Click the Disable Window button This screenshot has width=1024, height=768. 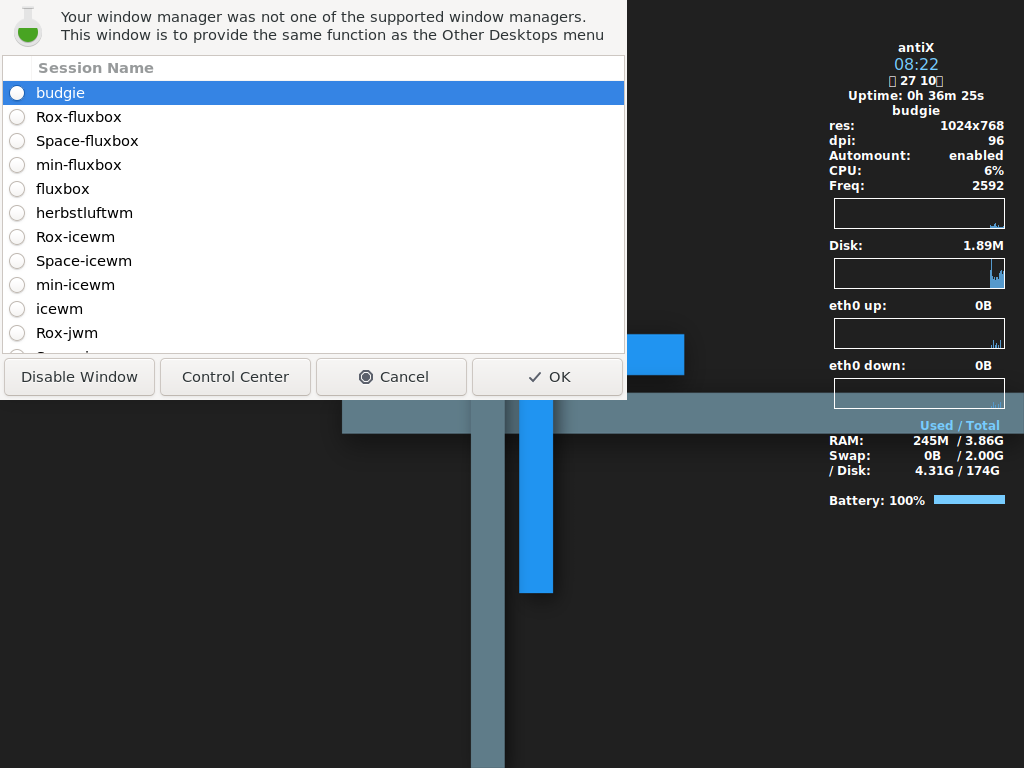(80, 377)
